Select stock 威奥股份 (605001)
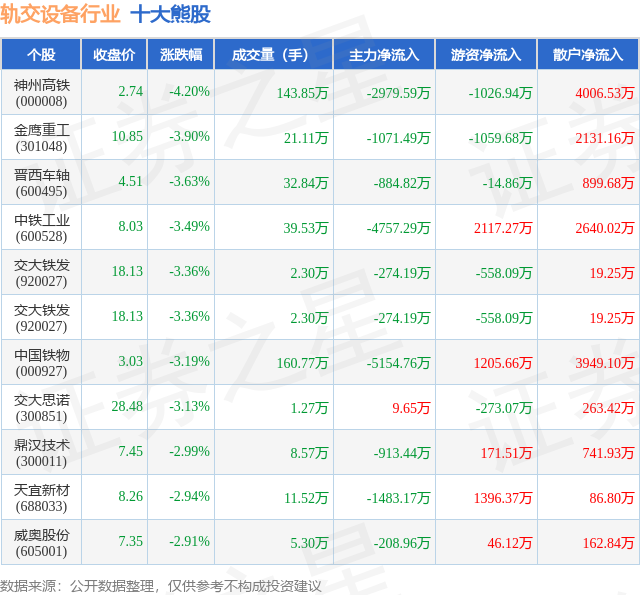The width and height of the screenshot is (640, 595). (42, 543)
